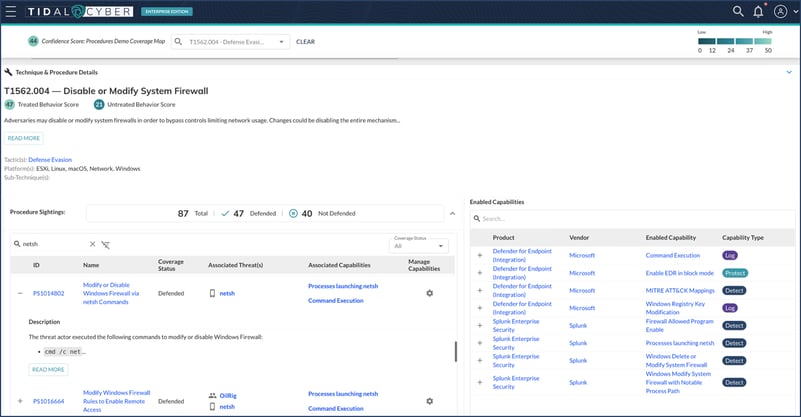
Task: Click Detect badge in Splunk Processes launching netsh row
Action: click(734, 343)
